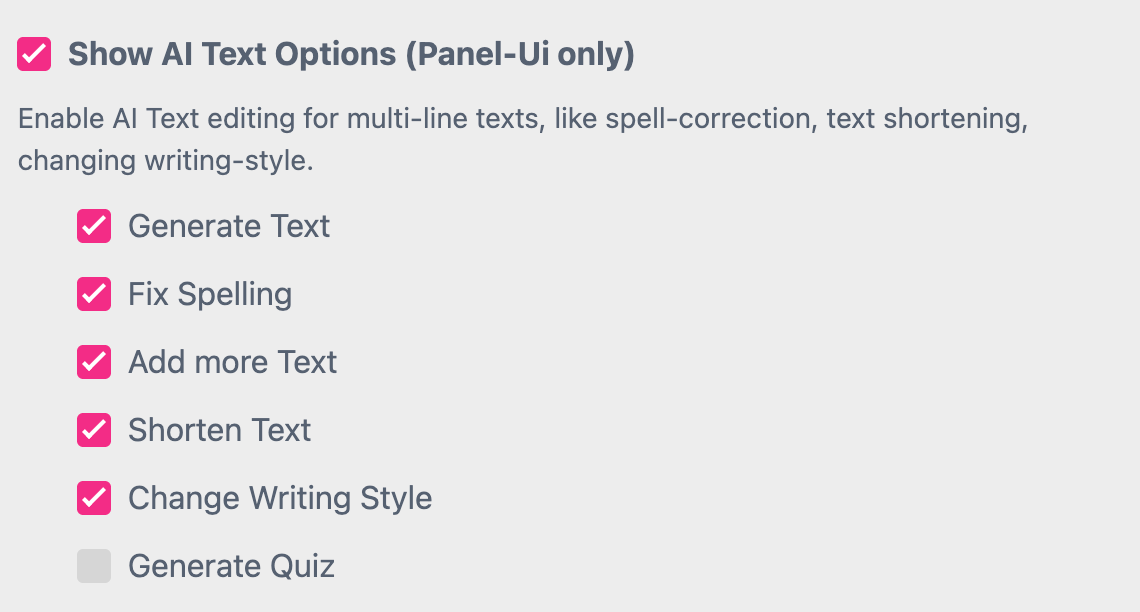
Task: Click the Change Writing Style label
Action: [280, 498]
